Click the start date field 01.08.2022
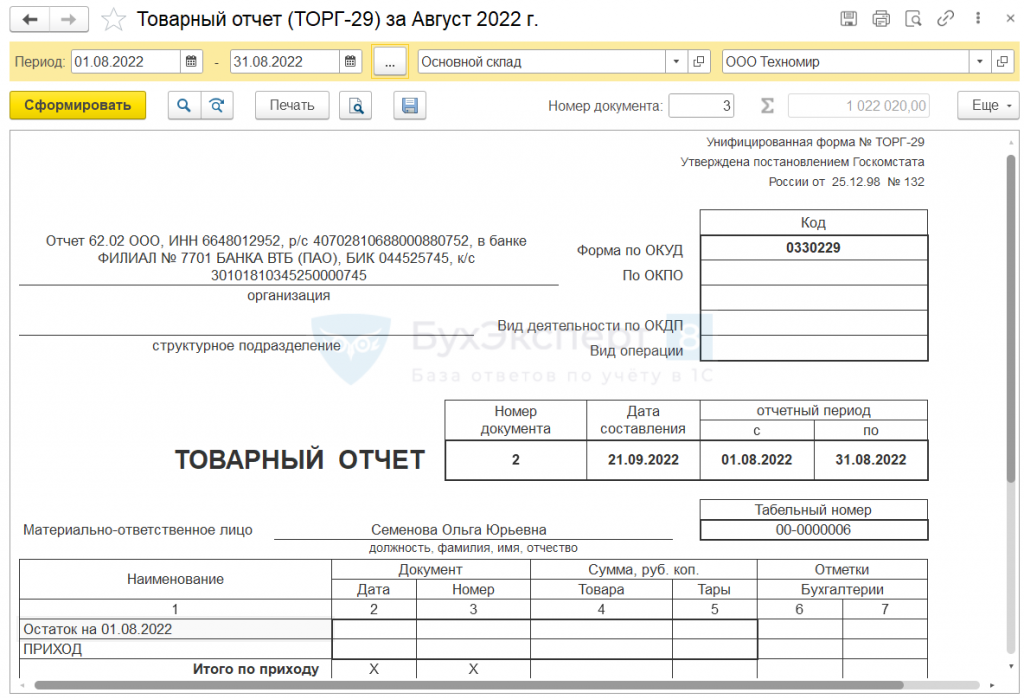 pos(125,61)
